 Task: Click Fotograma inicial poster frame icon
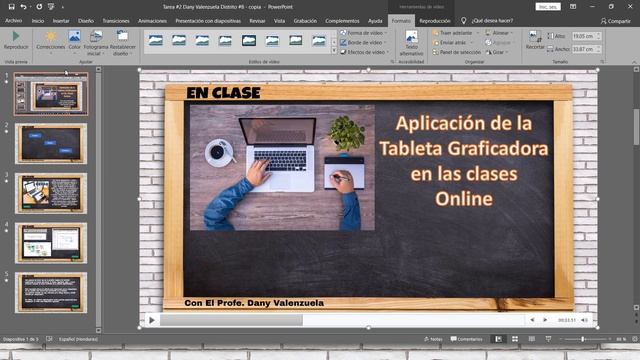(96, 43)
